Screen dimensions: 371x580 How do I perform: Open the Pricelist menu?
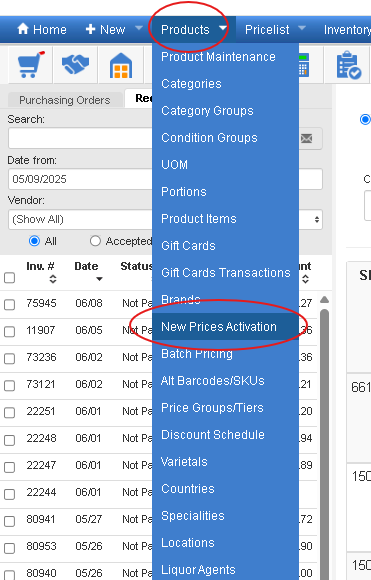click(x=267, y=29)
